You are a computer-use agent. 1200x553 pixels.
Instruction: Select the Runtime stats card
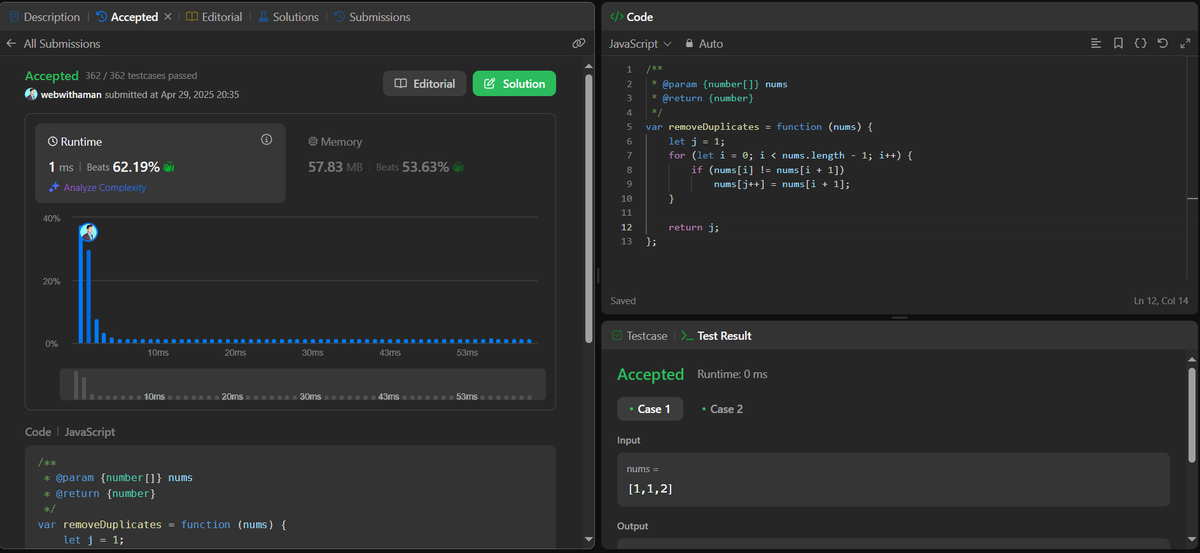[x=160, y=164]
